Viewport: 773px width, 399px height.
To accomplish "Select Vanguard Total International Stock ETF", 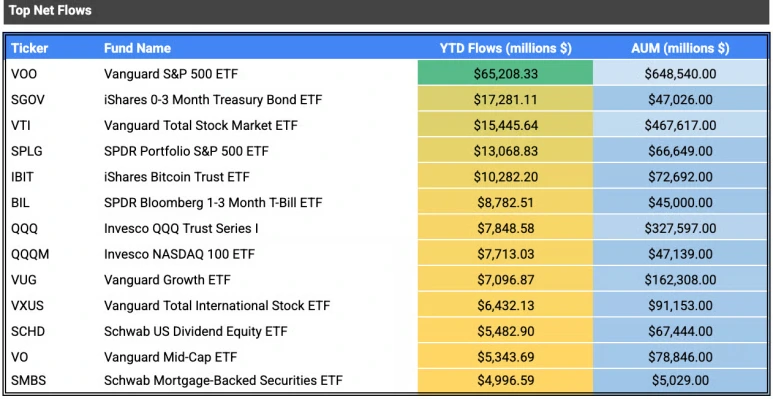I will click(217, 305).
